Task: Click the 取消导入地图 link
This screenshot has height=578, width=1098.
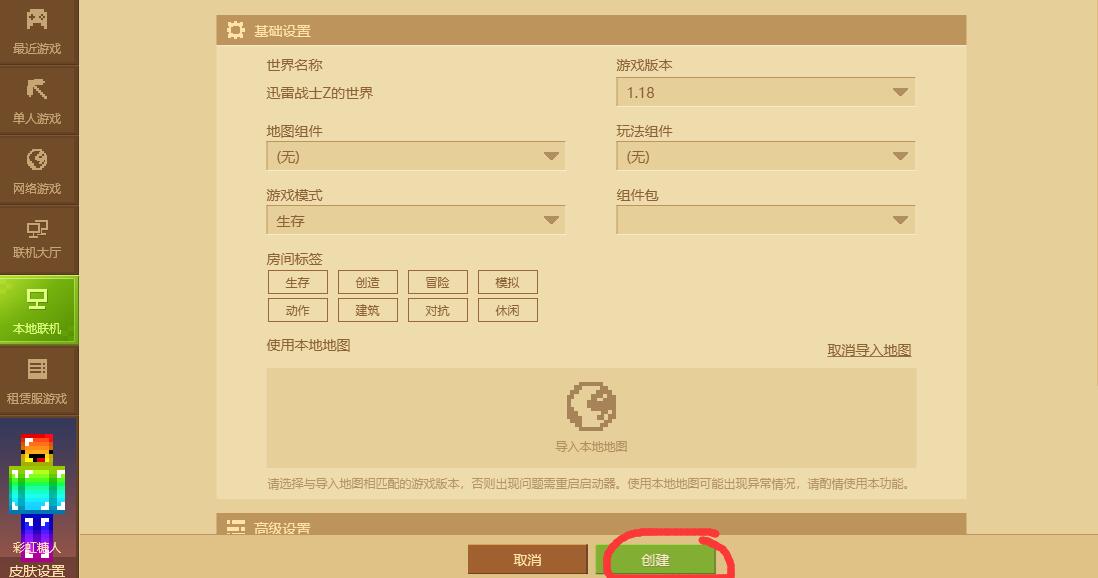Action: pos(869,350)
